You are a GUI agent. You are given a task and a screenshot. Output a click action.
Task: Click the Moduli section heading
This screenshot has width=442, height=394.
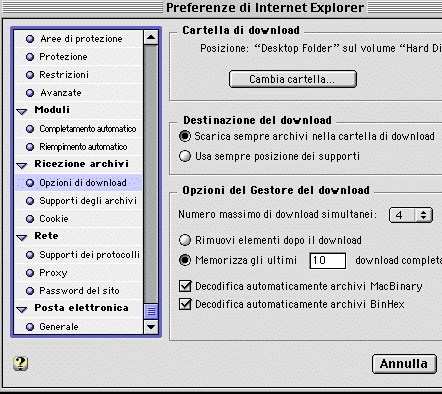click(x=52, y=110)
